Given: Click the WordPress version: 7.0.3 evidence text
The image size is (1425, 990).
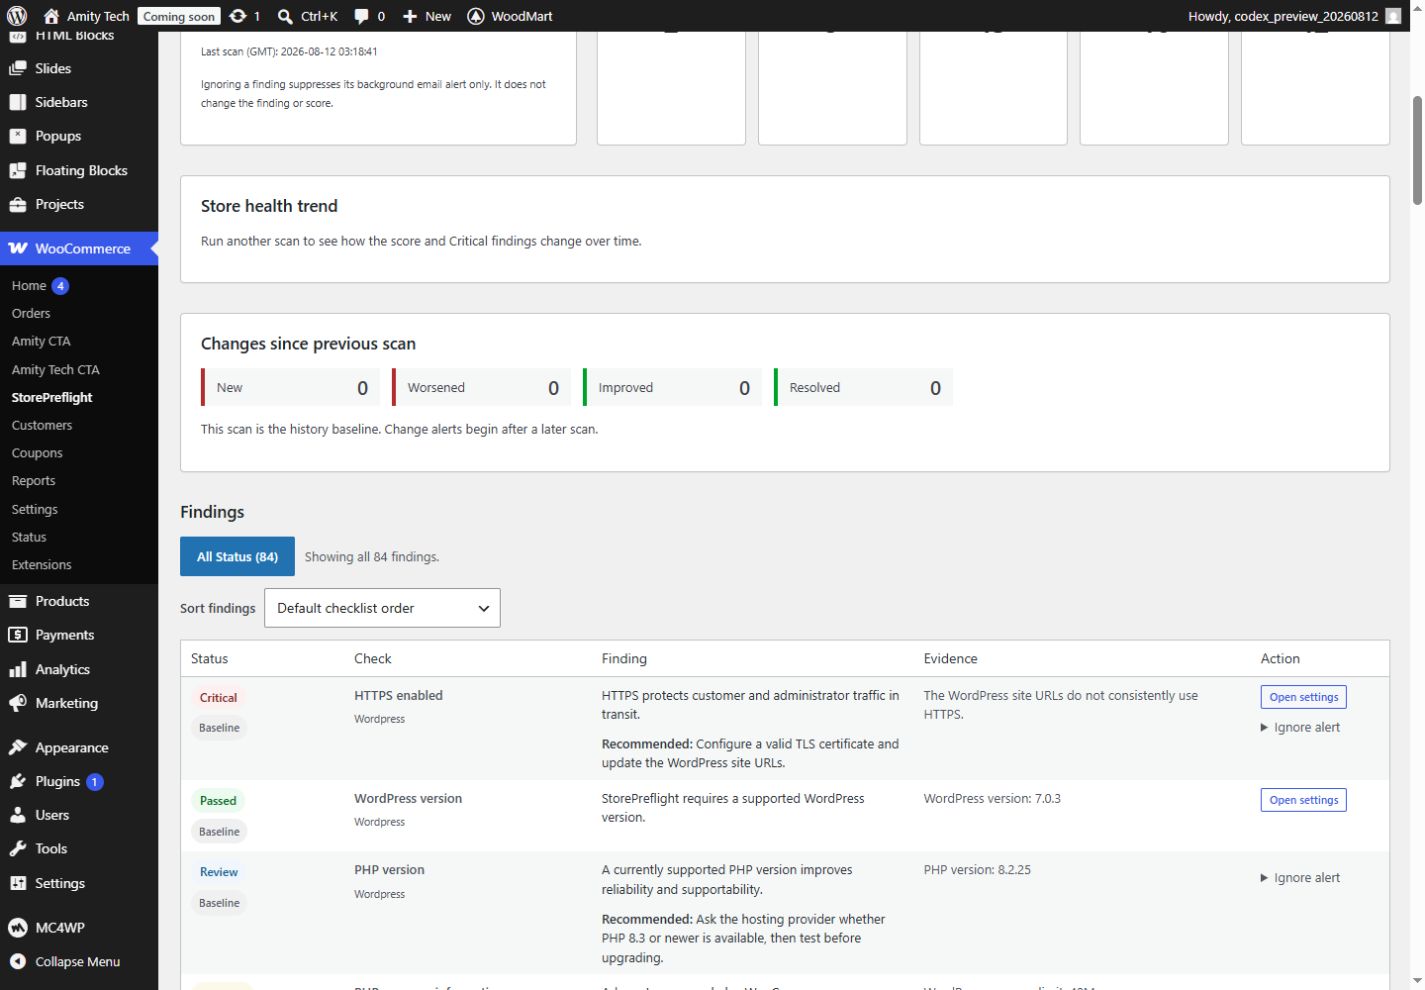Looking at the screenshot, I should click(x=992, y=799).
